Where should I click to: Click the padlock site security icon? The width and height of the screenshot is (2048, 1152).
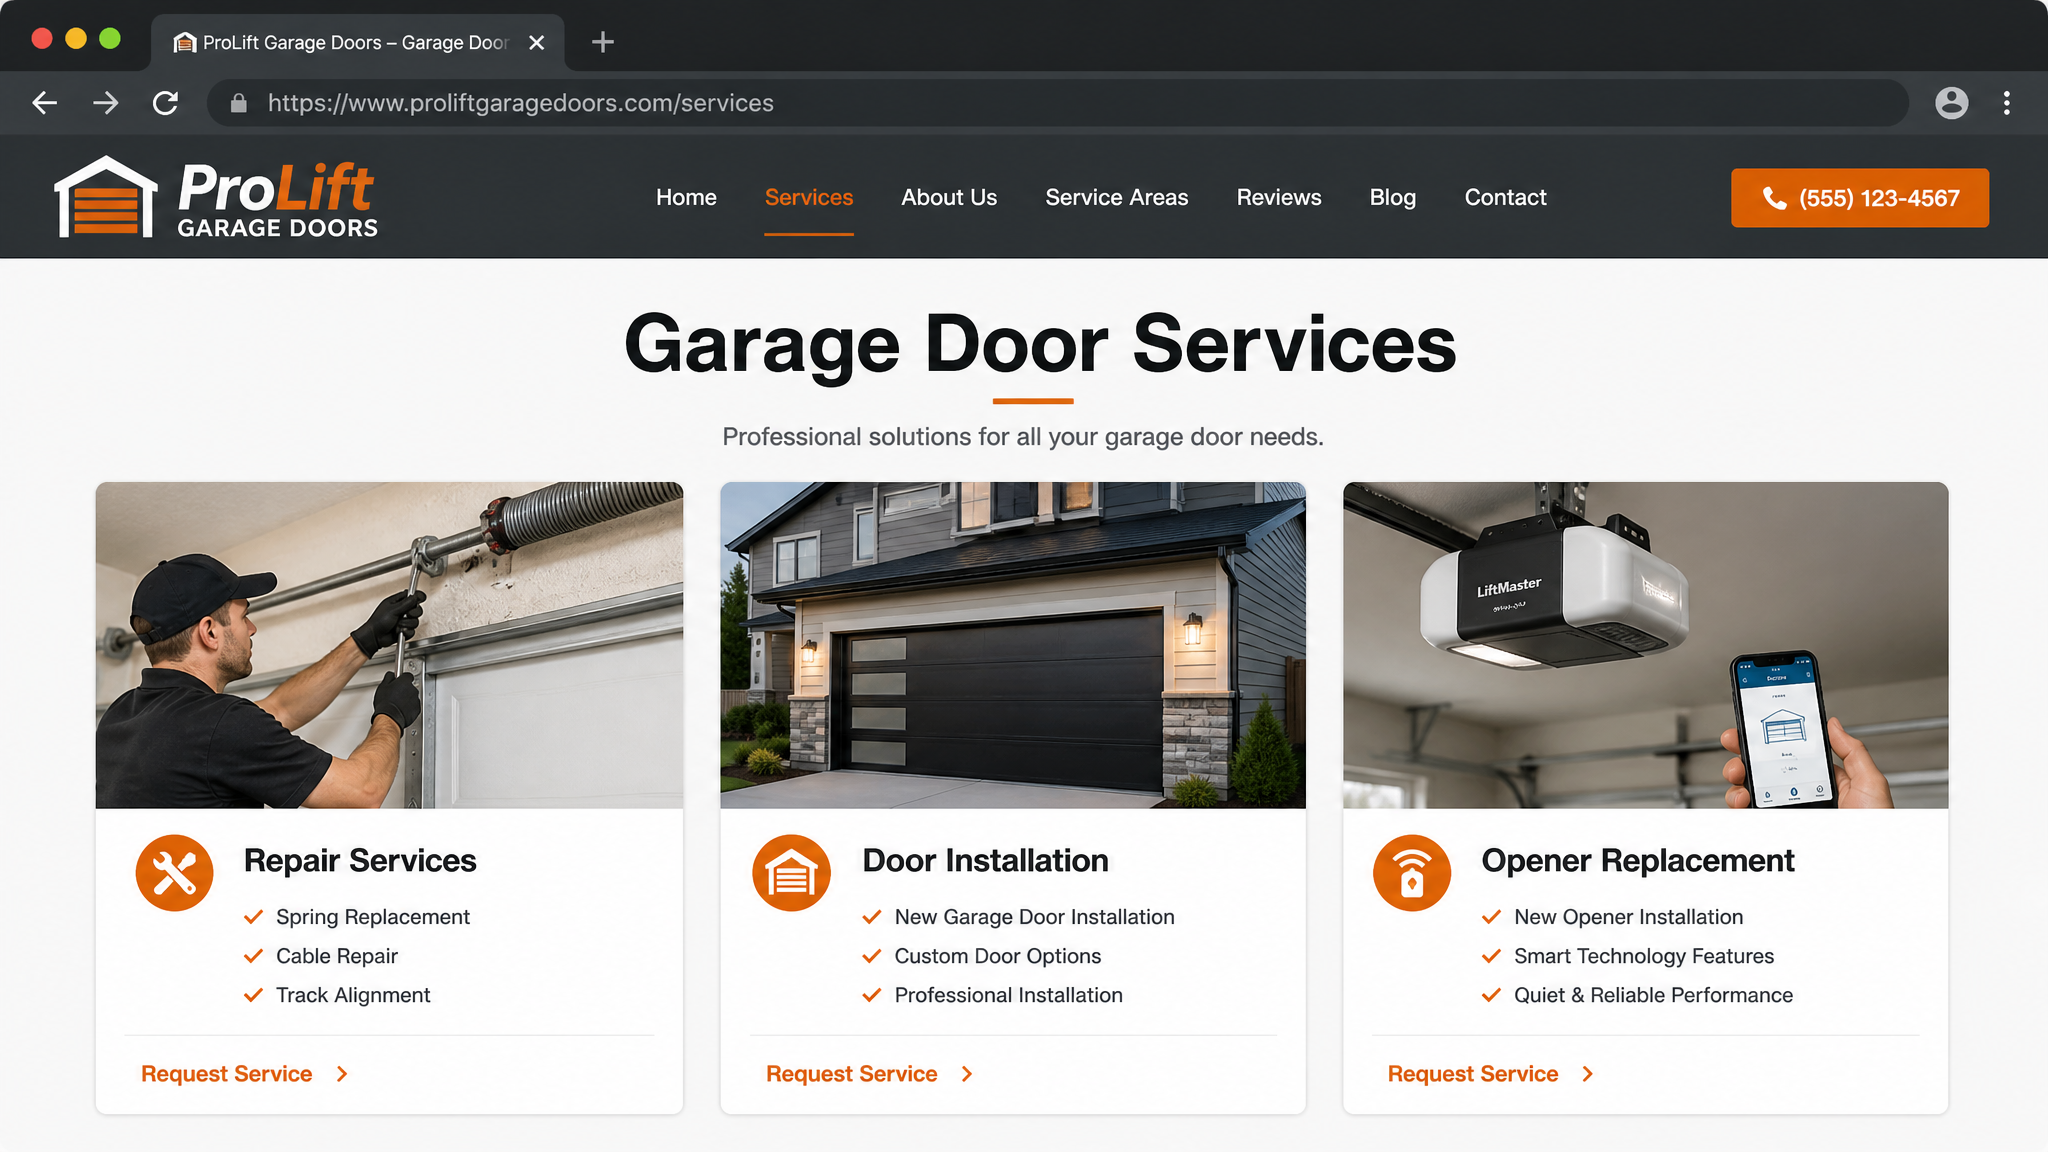point(238,103)
